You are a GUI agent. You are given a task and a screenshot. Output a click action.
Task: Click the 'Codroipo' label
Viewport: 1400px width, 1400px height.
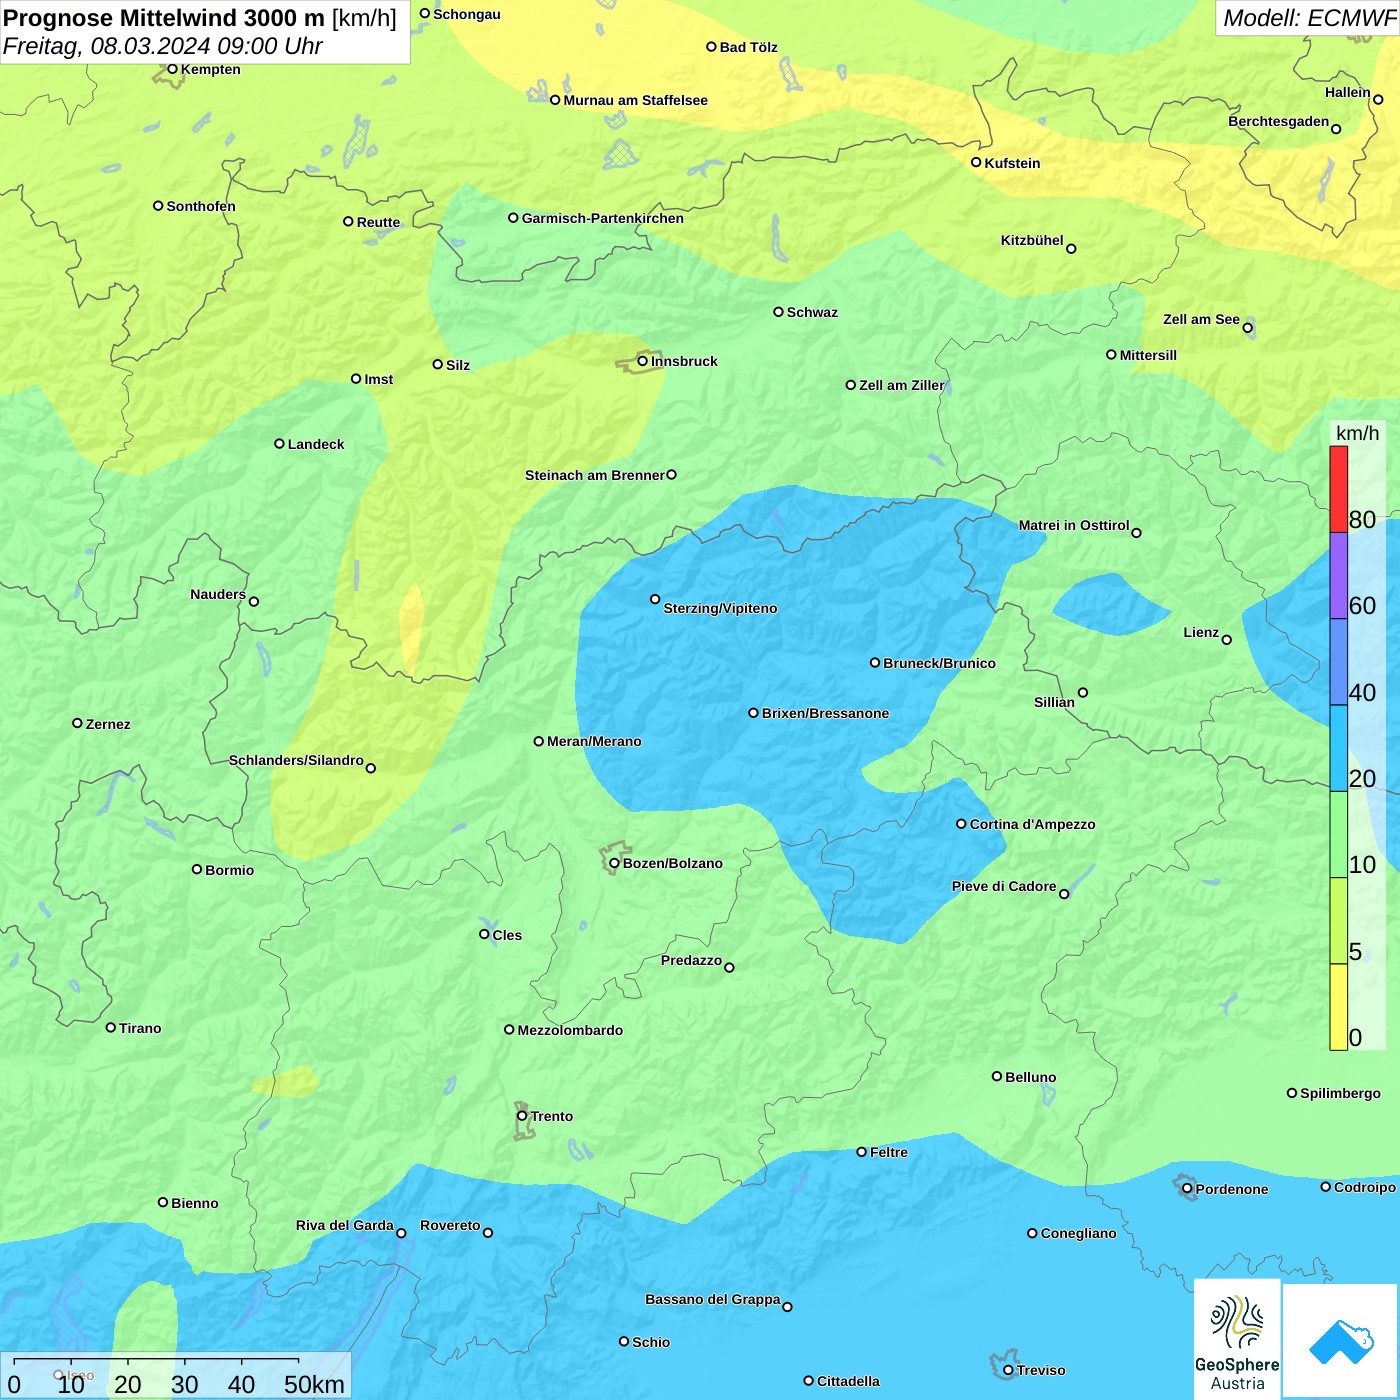(x=1365, y=1187)
